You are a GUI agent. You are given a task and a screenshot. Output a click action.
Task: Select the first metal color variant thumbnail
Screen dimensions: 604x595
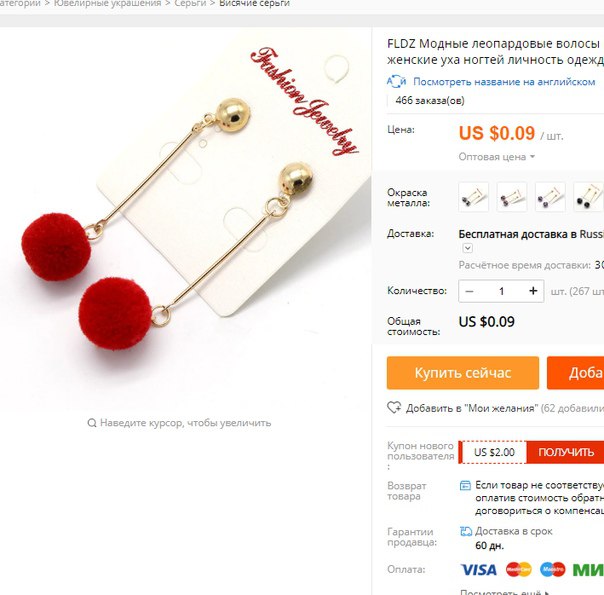[473, 197]
